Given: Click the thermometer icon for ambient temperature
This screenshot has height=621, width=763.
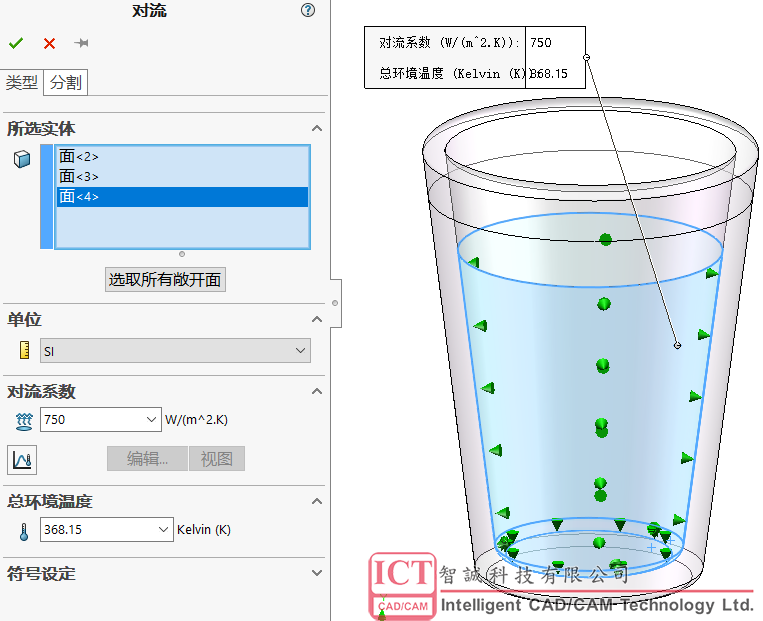Looking at the screenshot, I should [x=24, y=531].
